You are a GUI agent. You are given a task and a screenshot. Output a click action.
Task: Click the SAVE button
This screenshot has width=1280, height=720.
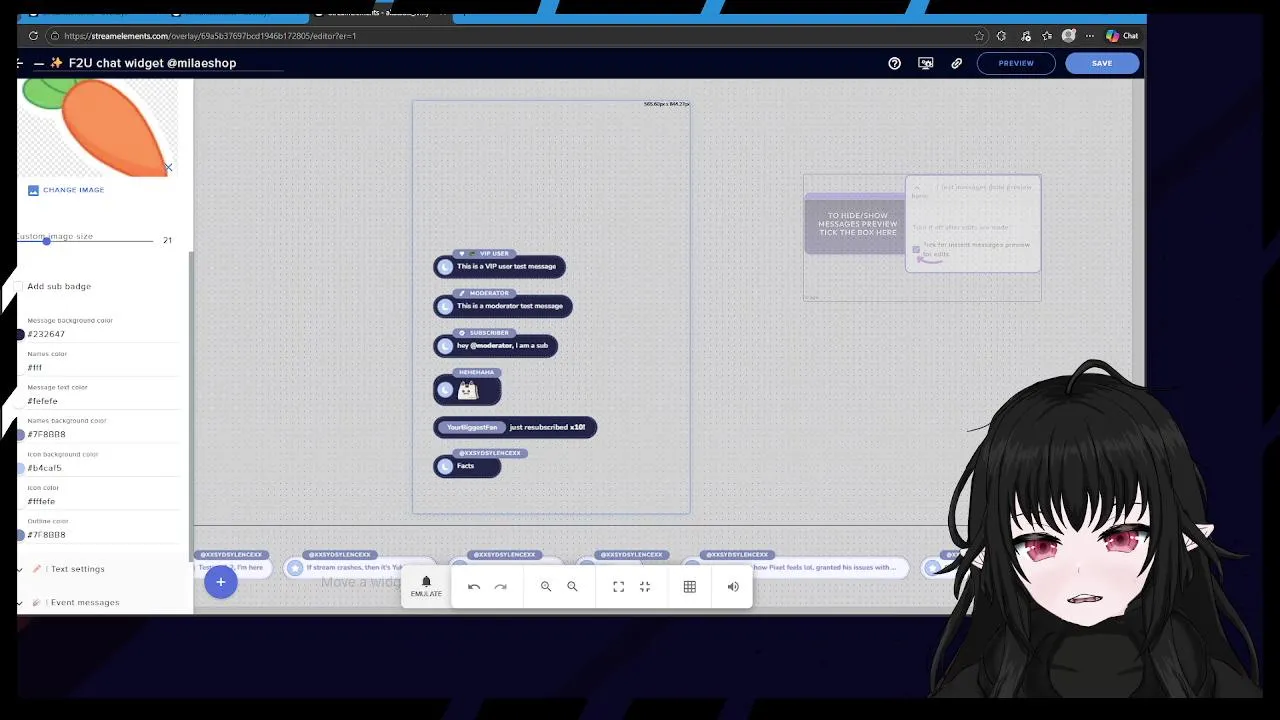(1102, 63)
